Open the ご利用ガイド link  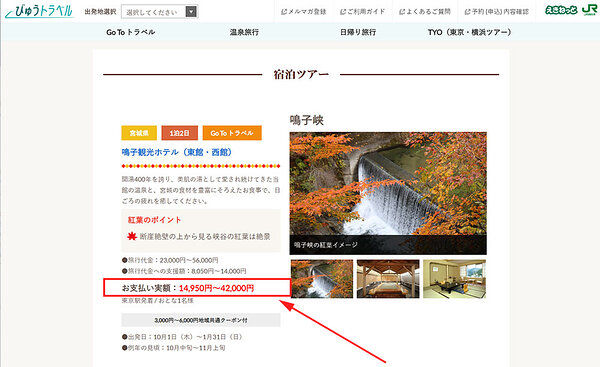tap(362, 12)
